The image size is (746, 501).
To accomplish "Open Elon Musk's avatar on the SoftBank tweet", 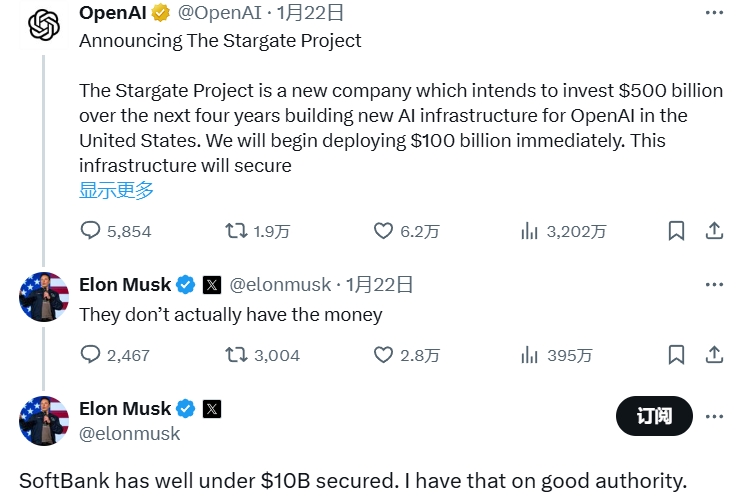I will (43, 420).
